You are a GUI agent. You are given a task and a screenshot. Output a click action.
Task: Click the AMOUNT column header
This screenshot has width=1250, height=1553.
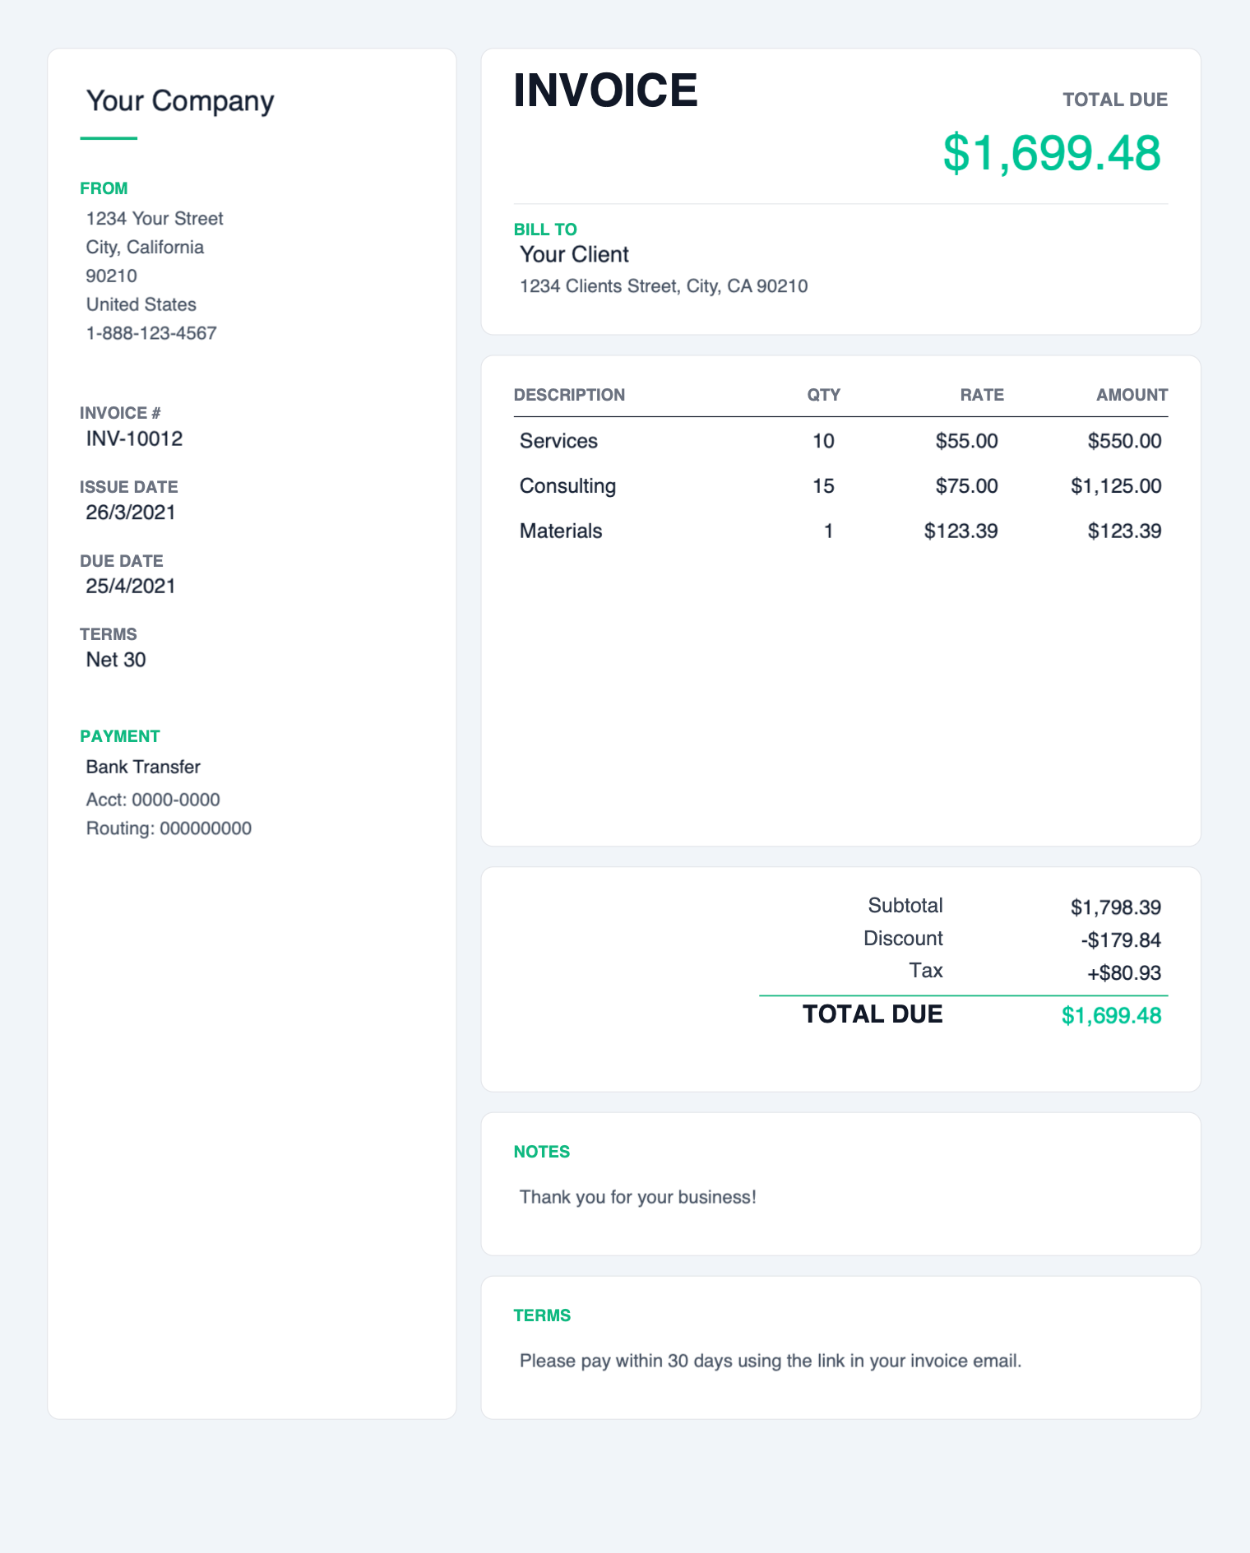[1132, 395]
